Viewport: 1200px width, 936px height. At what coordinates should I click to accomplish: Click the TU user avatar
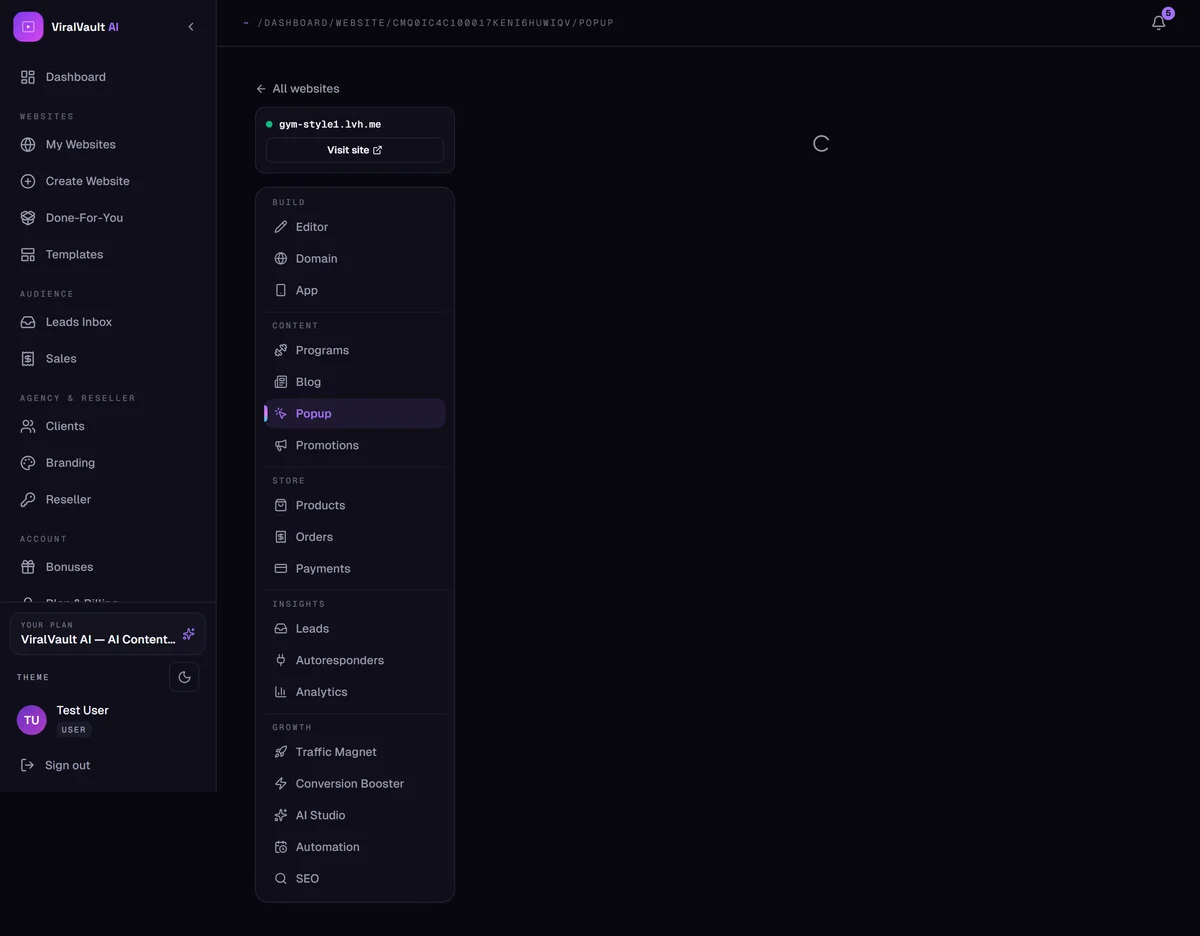click(x=32, y=720)
